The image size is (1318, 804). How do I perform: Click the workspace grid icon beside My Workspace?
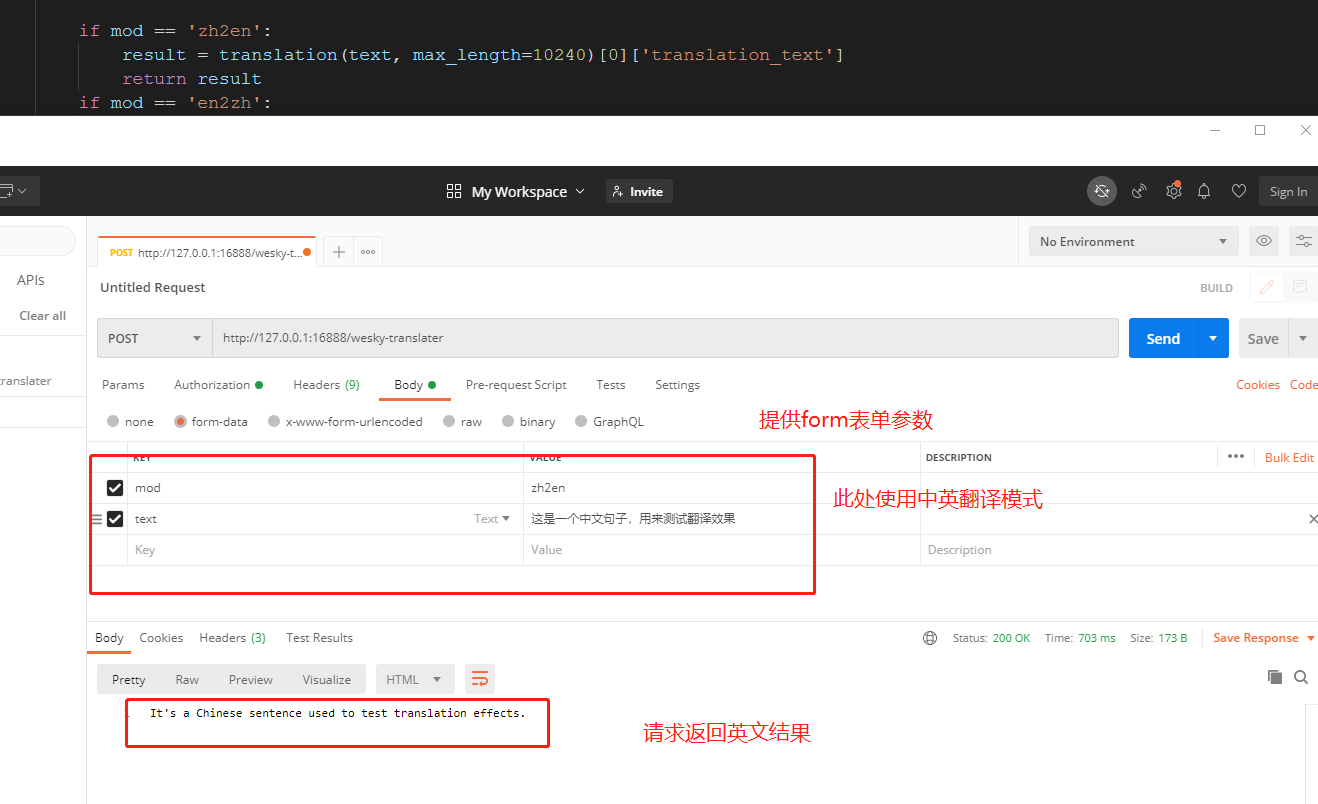[454, 191]
